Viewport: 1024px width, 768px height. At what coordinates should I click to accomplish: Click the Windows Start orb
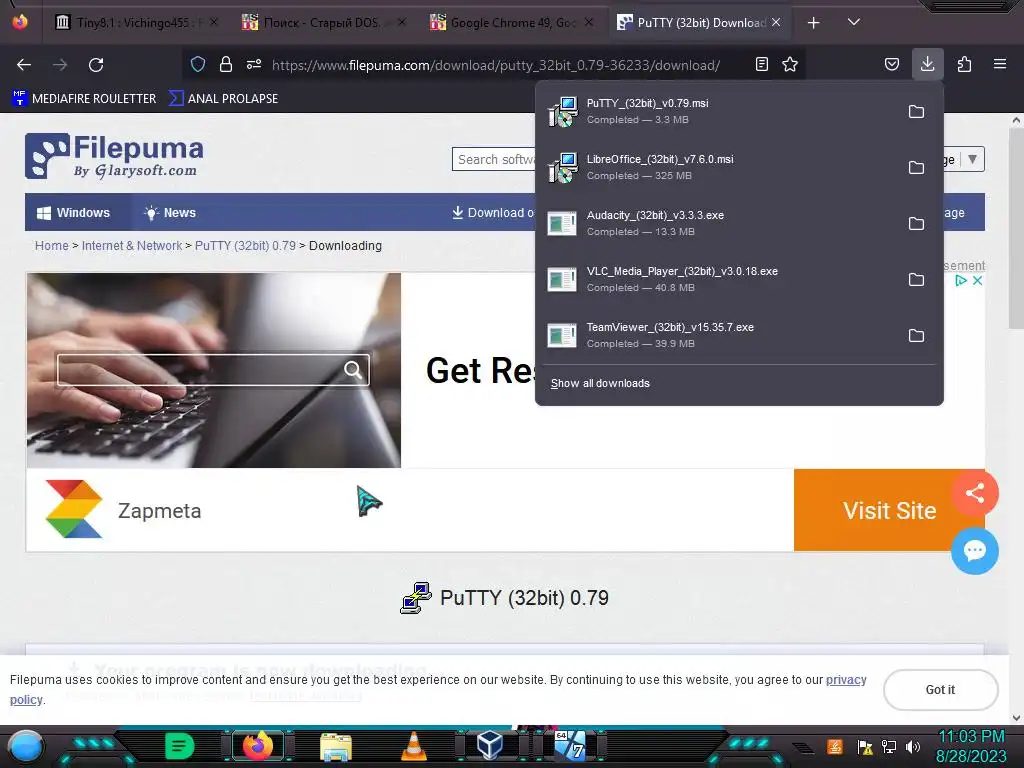coord(25,747)
